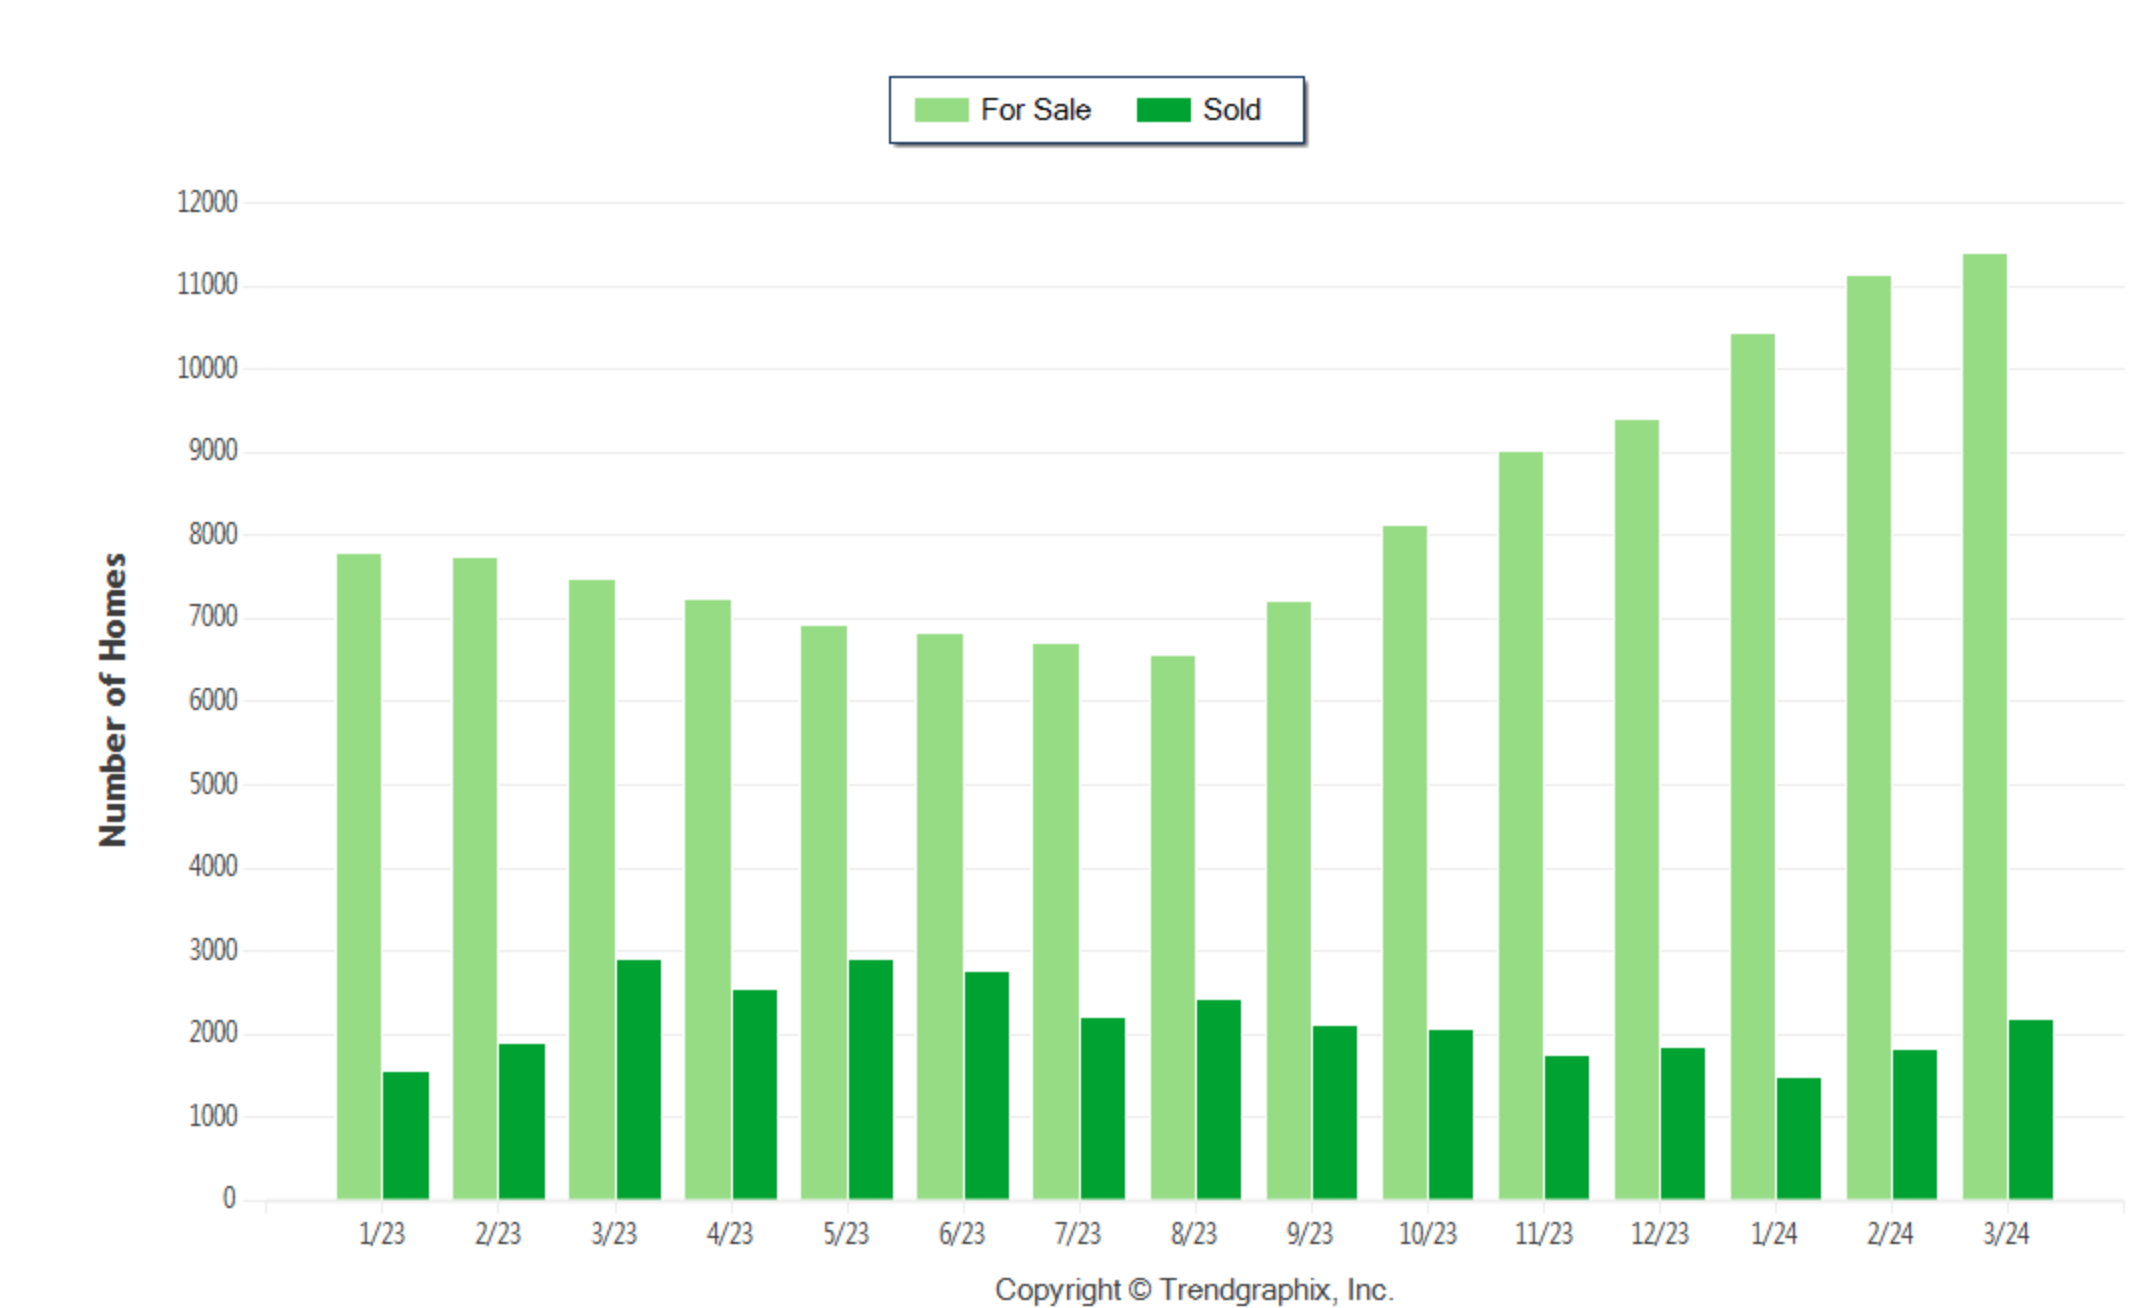Click the Sold legend color swatch
The width and height of the screenshot is (2146, 1308).
pos(1163,110)
